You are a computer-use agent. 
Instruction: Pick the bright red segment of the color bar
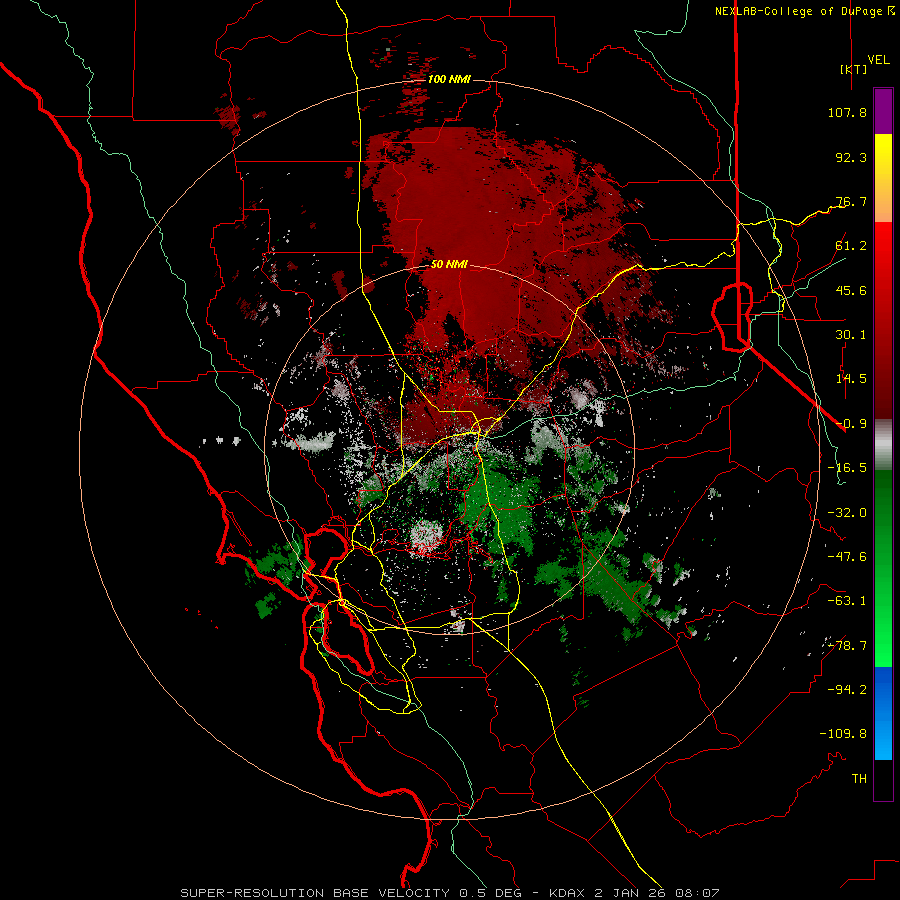883,320
